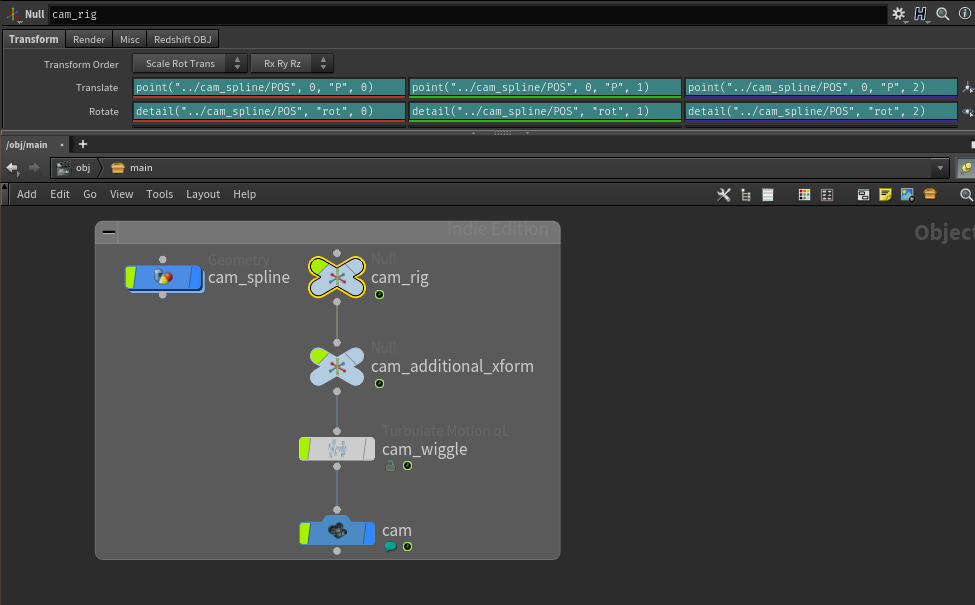975x605 pixels.
Task: Switch to the Redshift OBJ tab
Action: pyautogui.click(x=183, y=39)
